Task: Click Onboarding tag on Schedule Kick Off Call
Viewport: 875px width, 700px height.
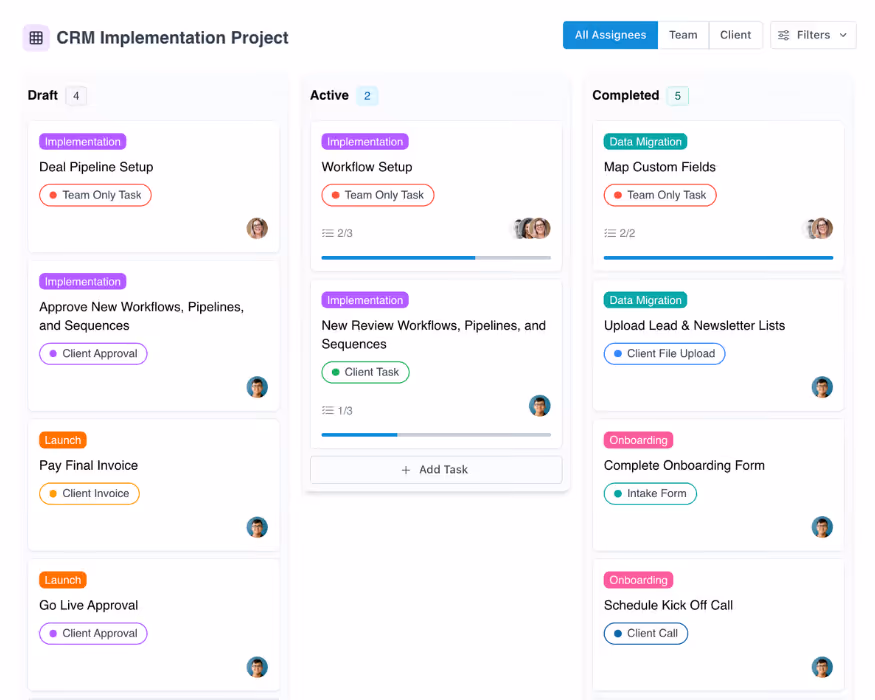Action: point(638,580)
